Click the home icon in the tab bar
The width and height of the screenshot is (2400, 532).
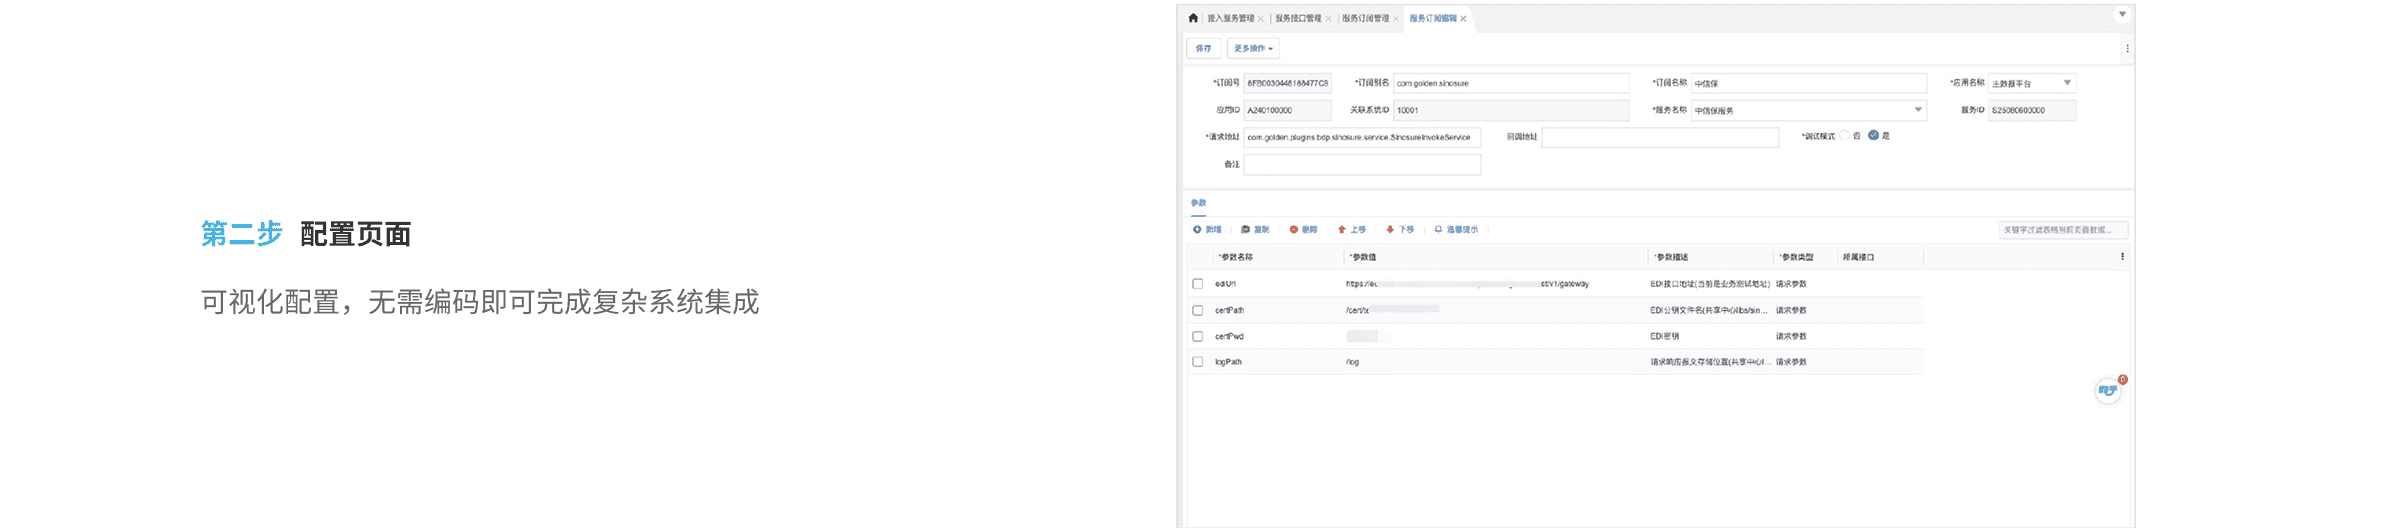(x=1193, y=18)
